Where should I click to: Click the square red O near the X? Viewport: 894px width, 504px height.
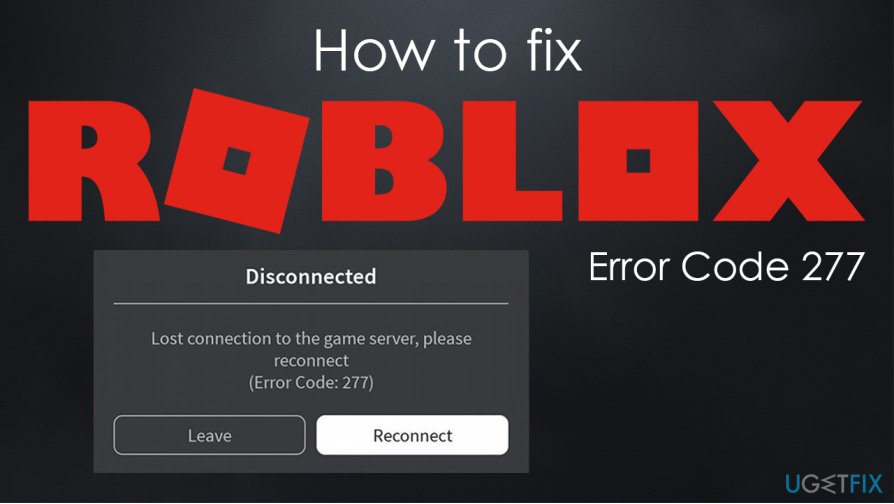pyautogui.click(x=639, y=161)
